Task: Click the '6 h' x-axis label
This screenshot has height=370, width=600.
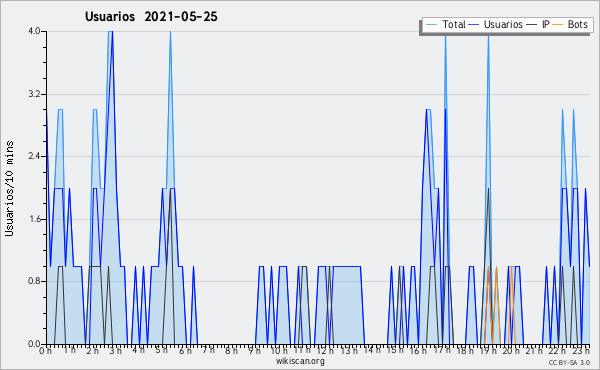Action: click(185, 351)
